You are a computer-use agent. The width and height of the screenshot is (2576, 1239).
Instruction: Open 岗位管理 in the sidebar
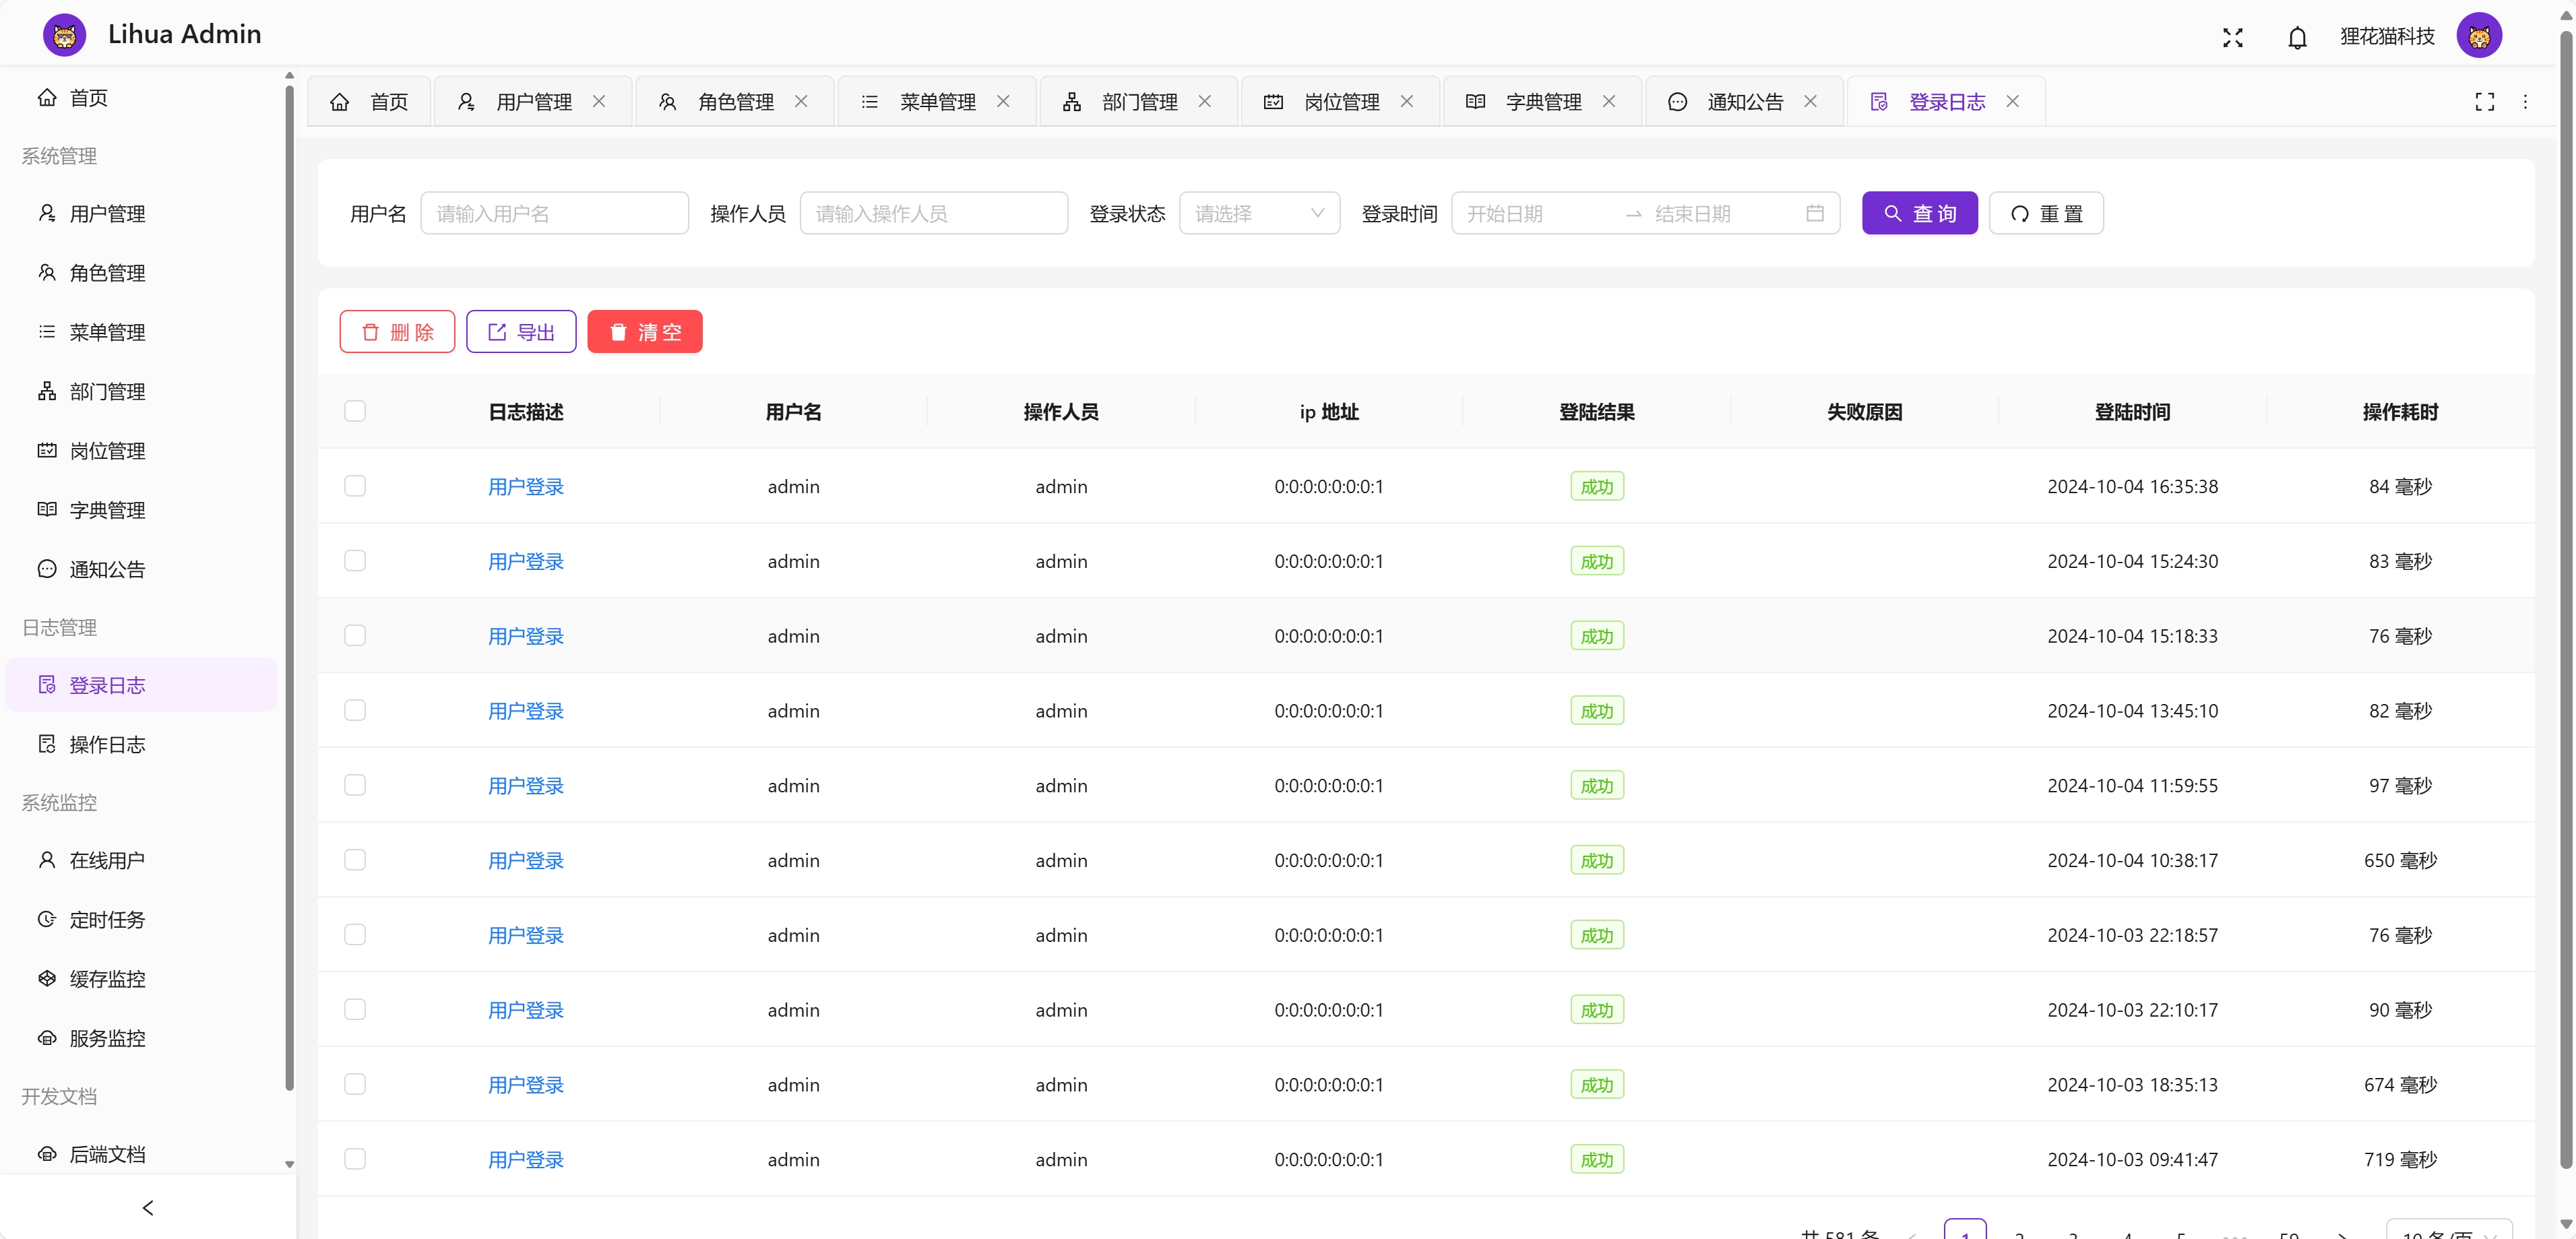tap(142, 451)
